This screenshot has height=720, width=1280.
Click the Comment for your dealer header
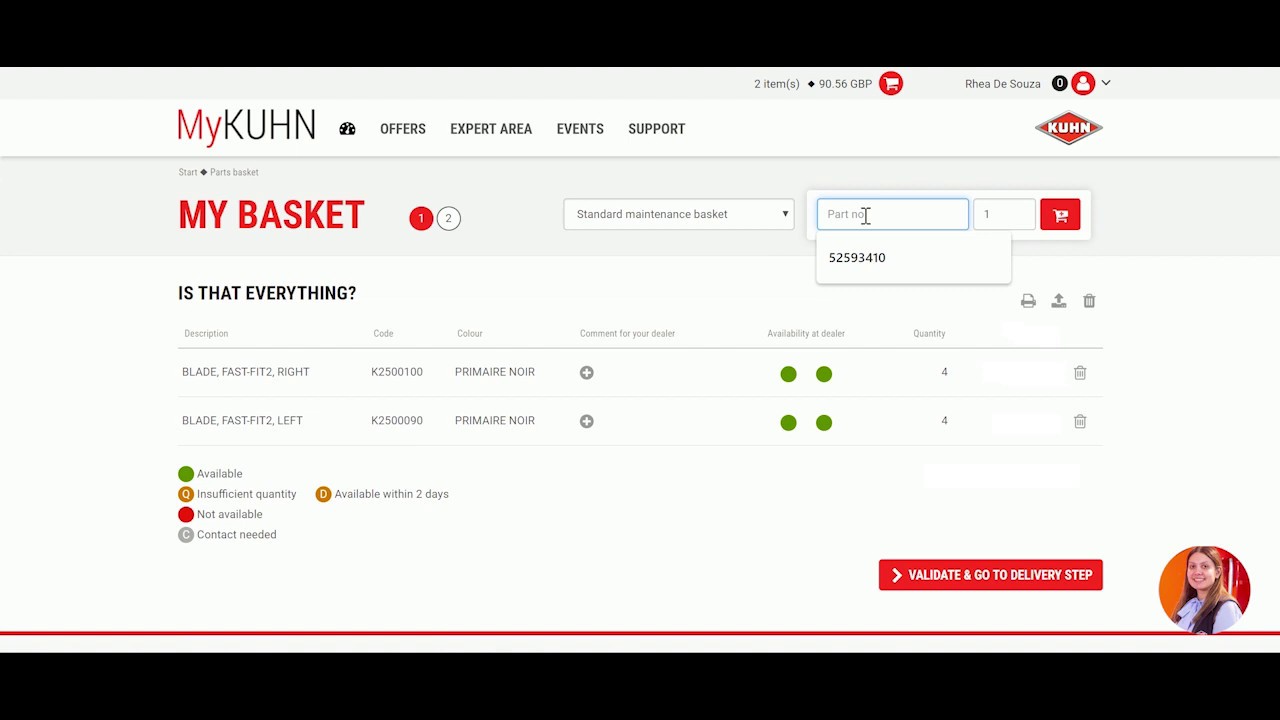pyautogui.click(x=627, y=334)
